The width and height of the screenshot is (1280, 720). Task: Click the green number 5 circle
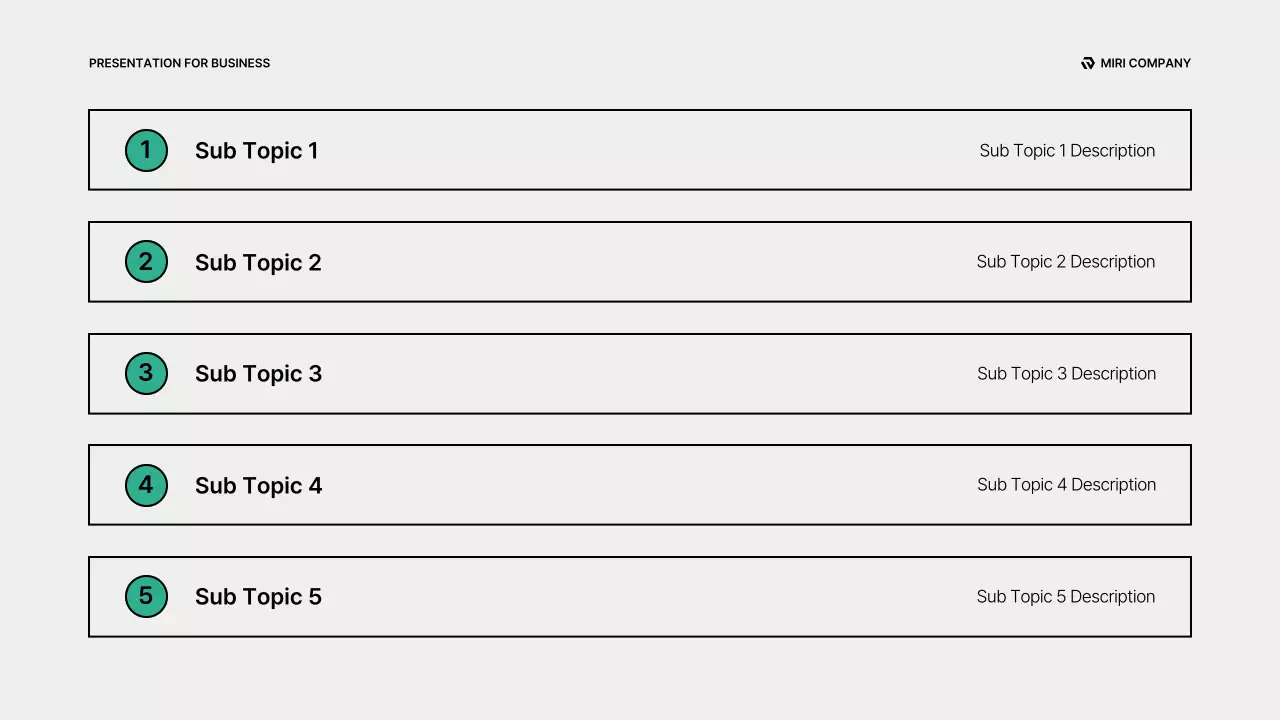[x=146, y=596]
